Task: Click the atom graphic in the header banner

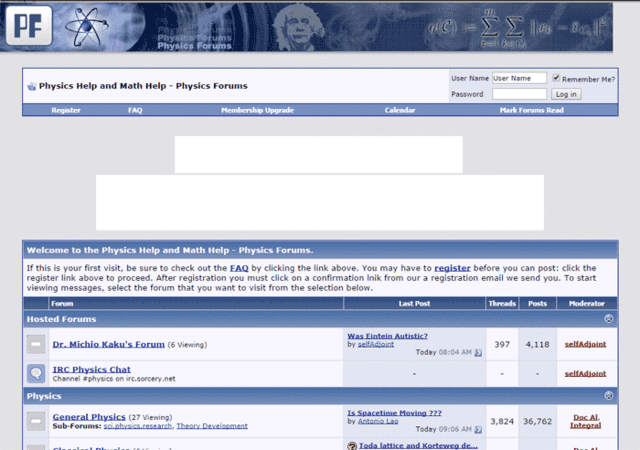Action: click(87, 27)
